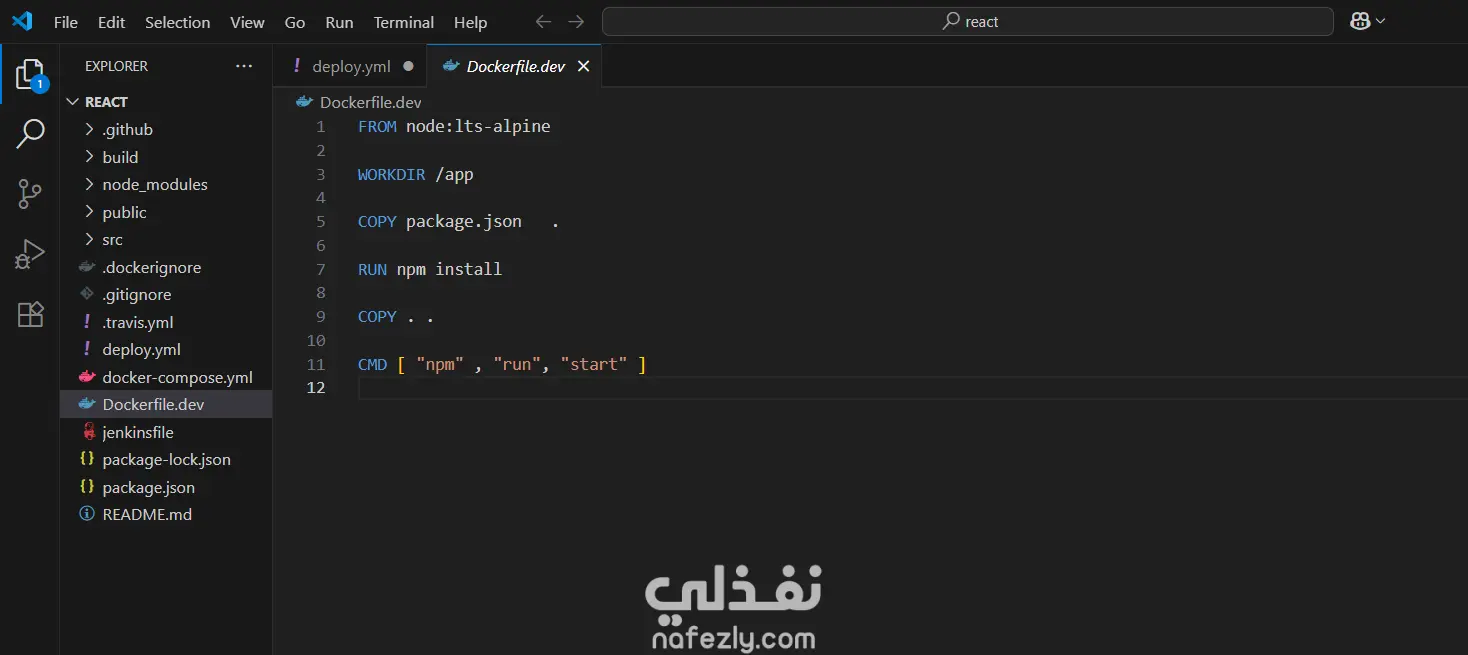1468x655 pixels.
Task: Open the Search view icon
Action: pos(29,133)
